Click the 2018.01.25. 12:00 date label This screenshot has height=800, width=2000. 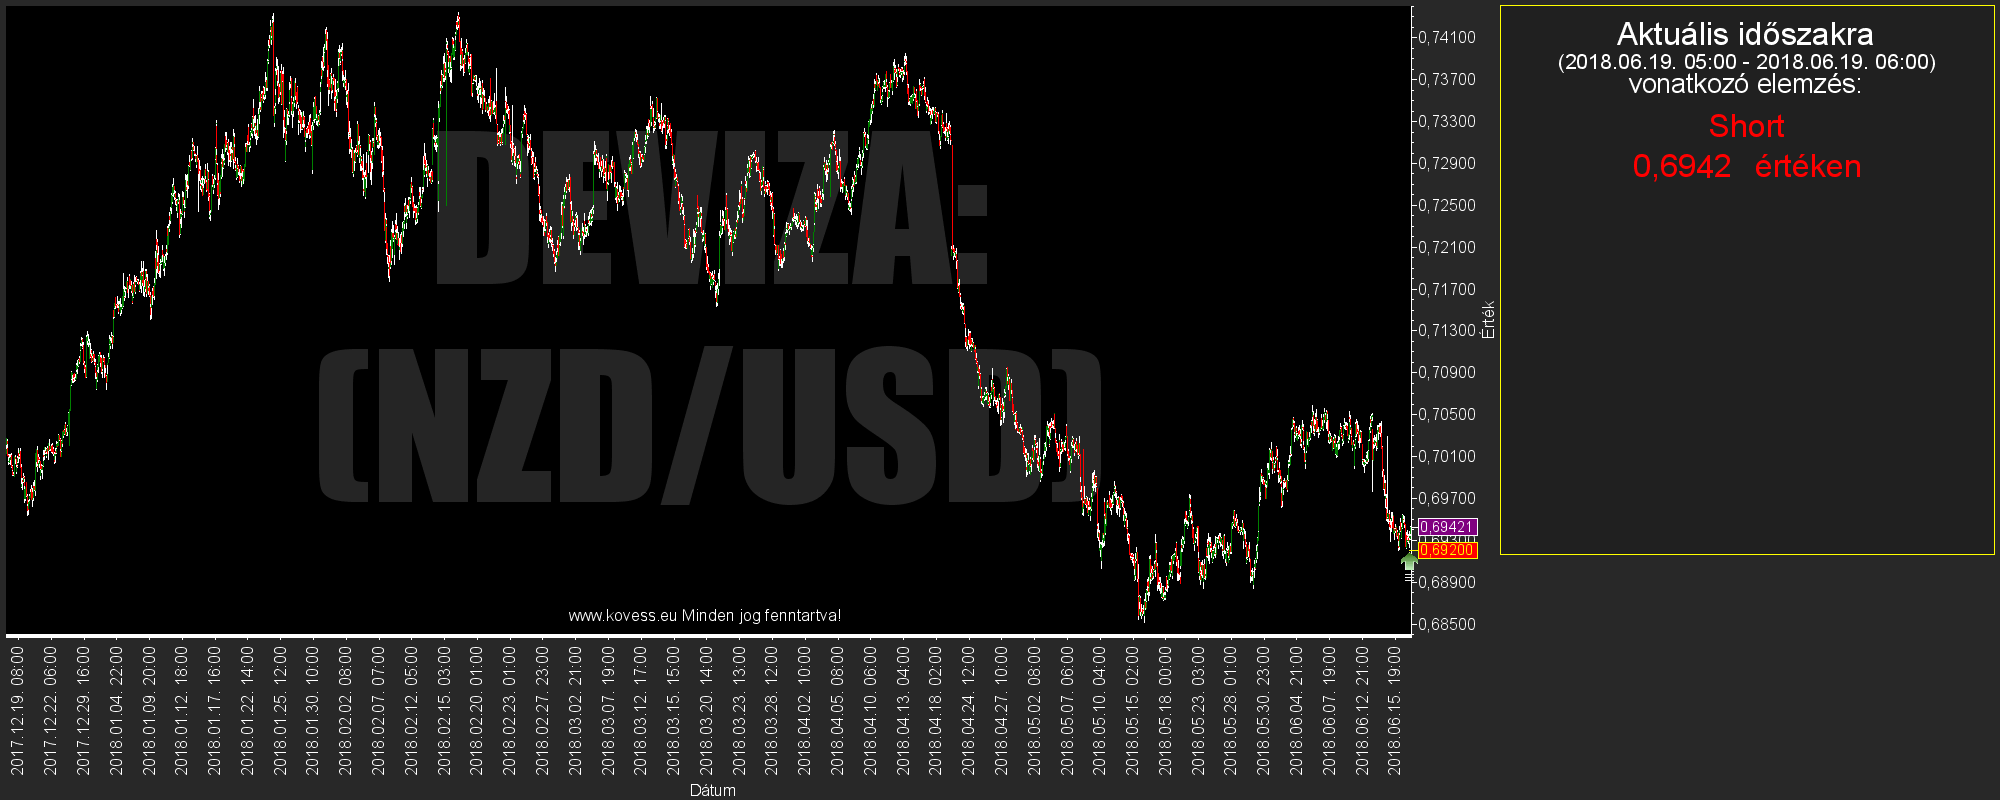(x=279, y=710)
